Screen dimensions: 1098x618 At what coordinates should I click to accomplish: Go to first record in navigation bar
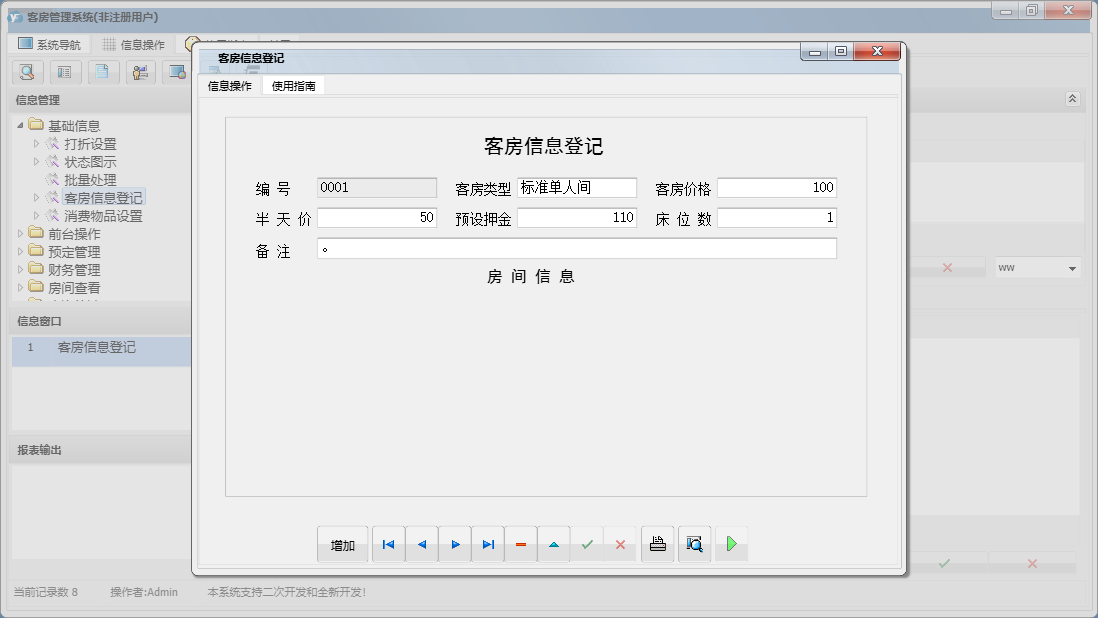click(x=389, y=545)
